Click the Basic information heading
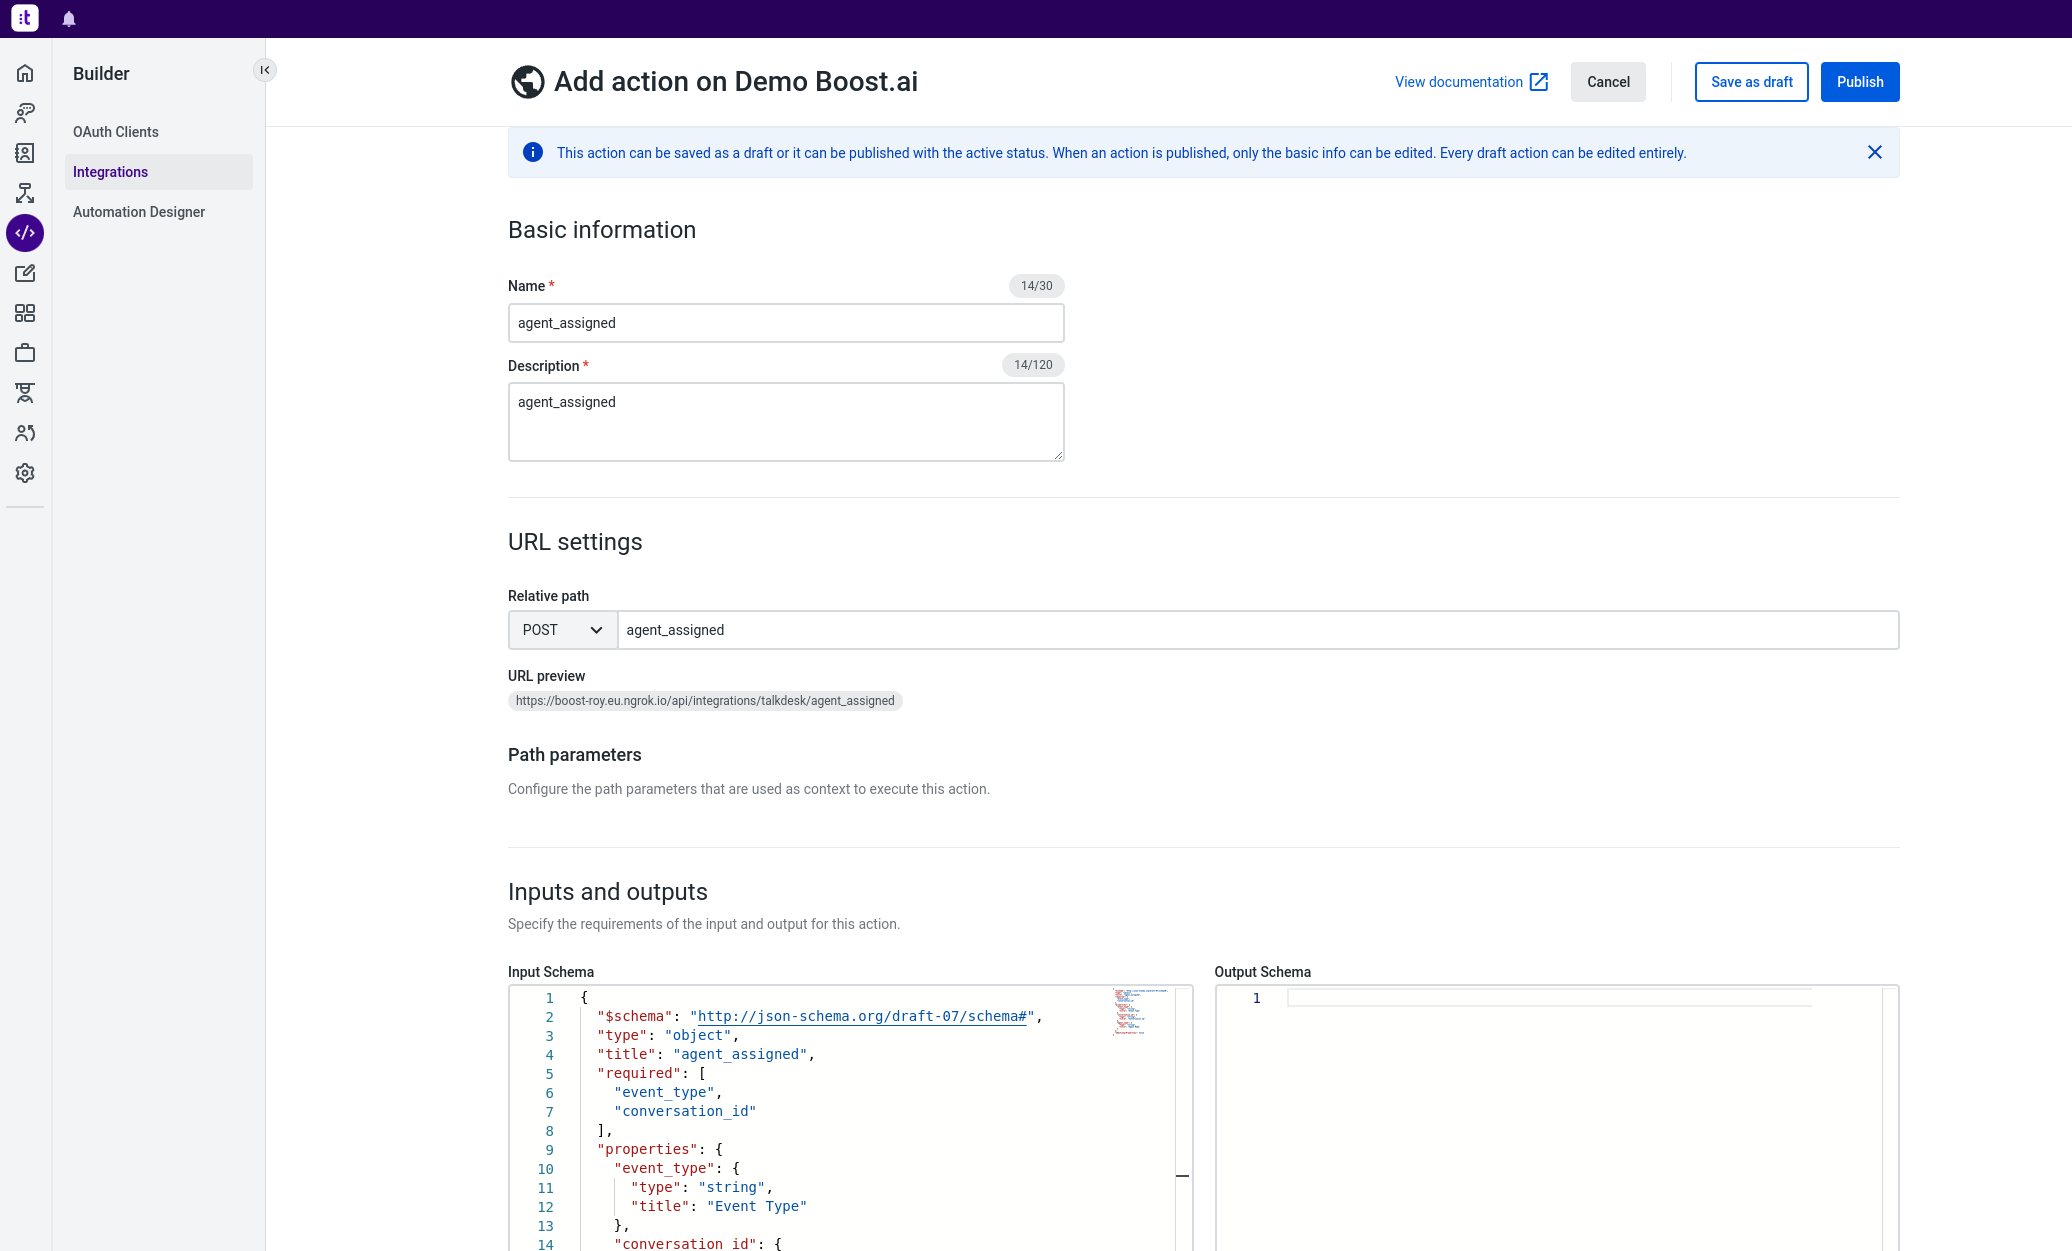The image size is (2072, 1251). (602, 230)
